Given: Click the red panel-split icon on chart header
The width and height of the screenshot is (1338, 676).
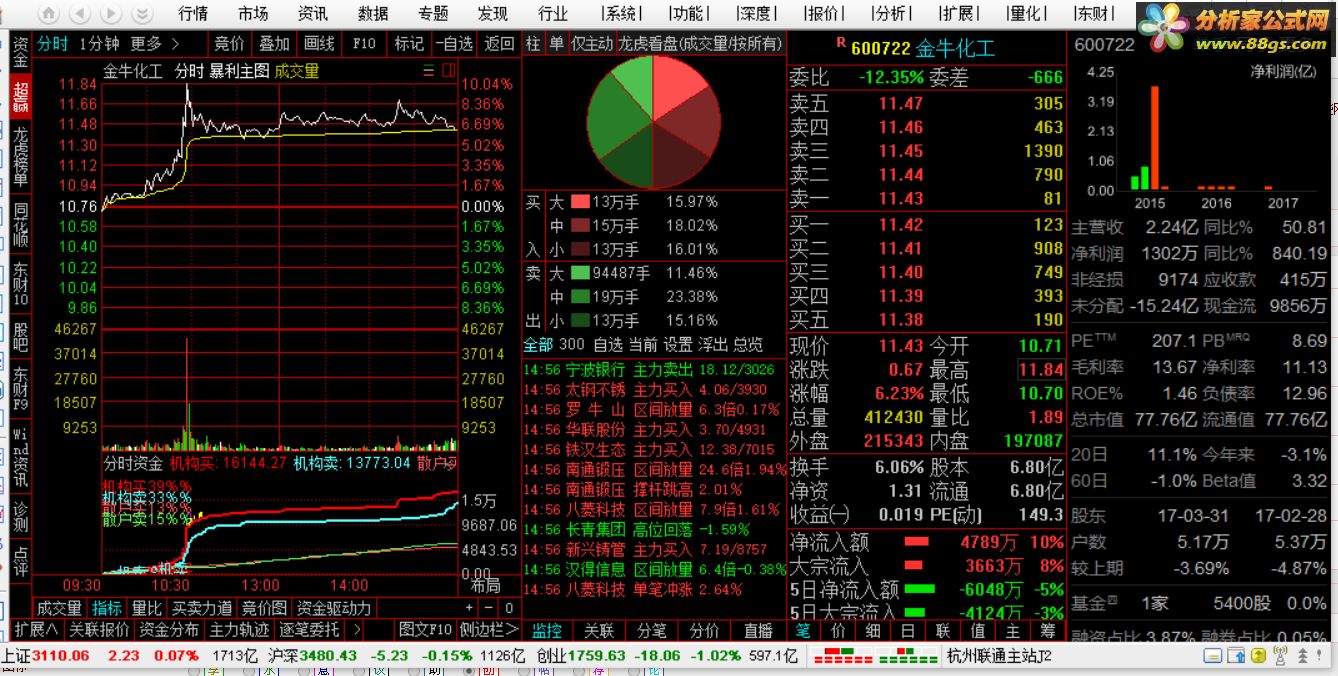Looking at the screenshot, I should [448, 71].
